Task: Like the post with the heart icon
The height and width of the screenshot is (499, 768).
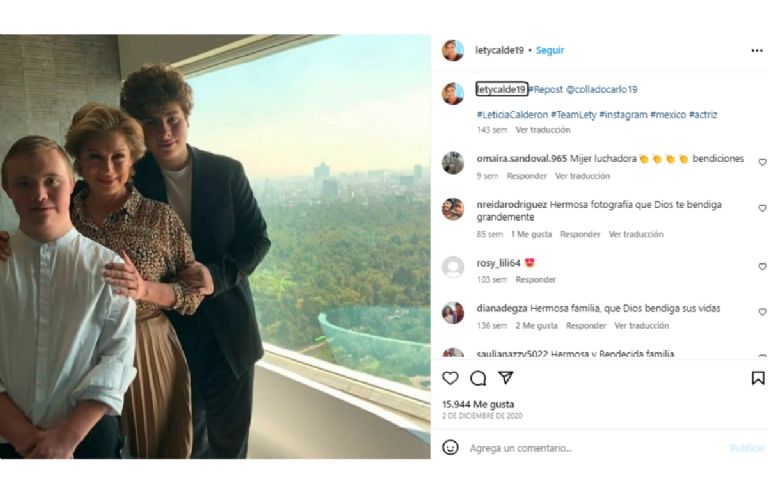Action: (x=450, y=378)
